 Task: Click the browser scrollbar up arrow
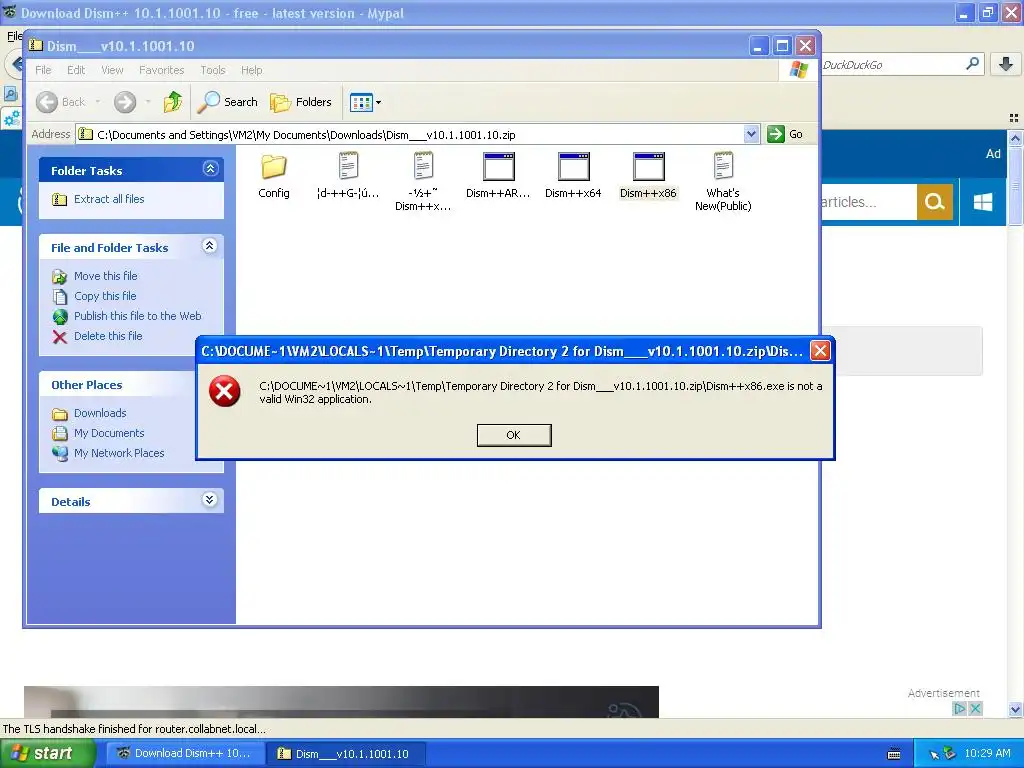click(x=1016, y=138)
